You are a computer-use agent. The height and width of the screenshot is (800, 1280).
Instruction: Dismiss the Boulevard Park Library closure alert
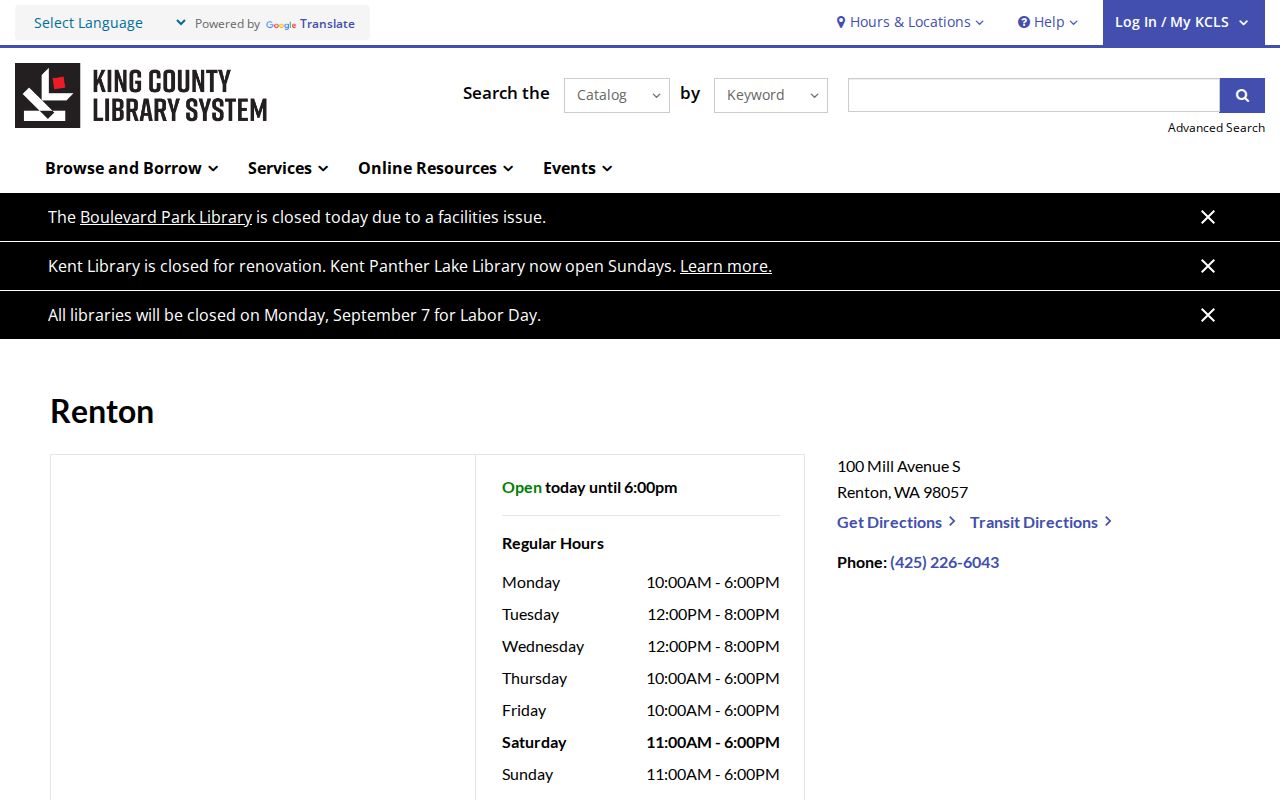tap(1208, 217)
